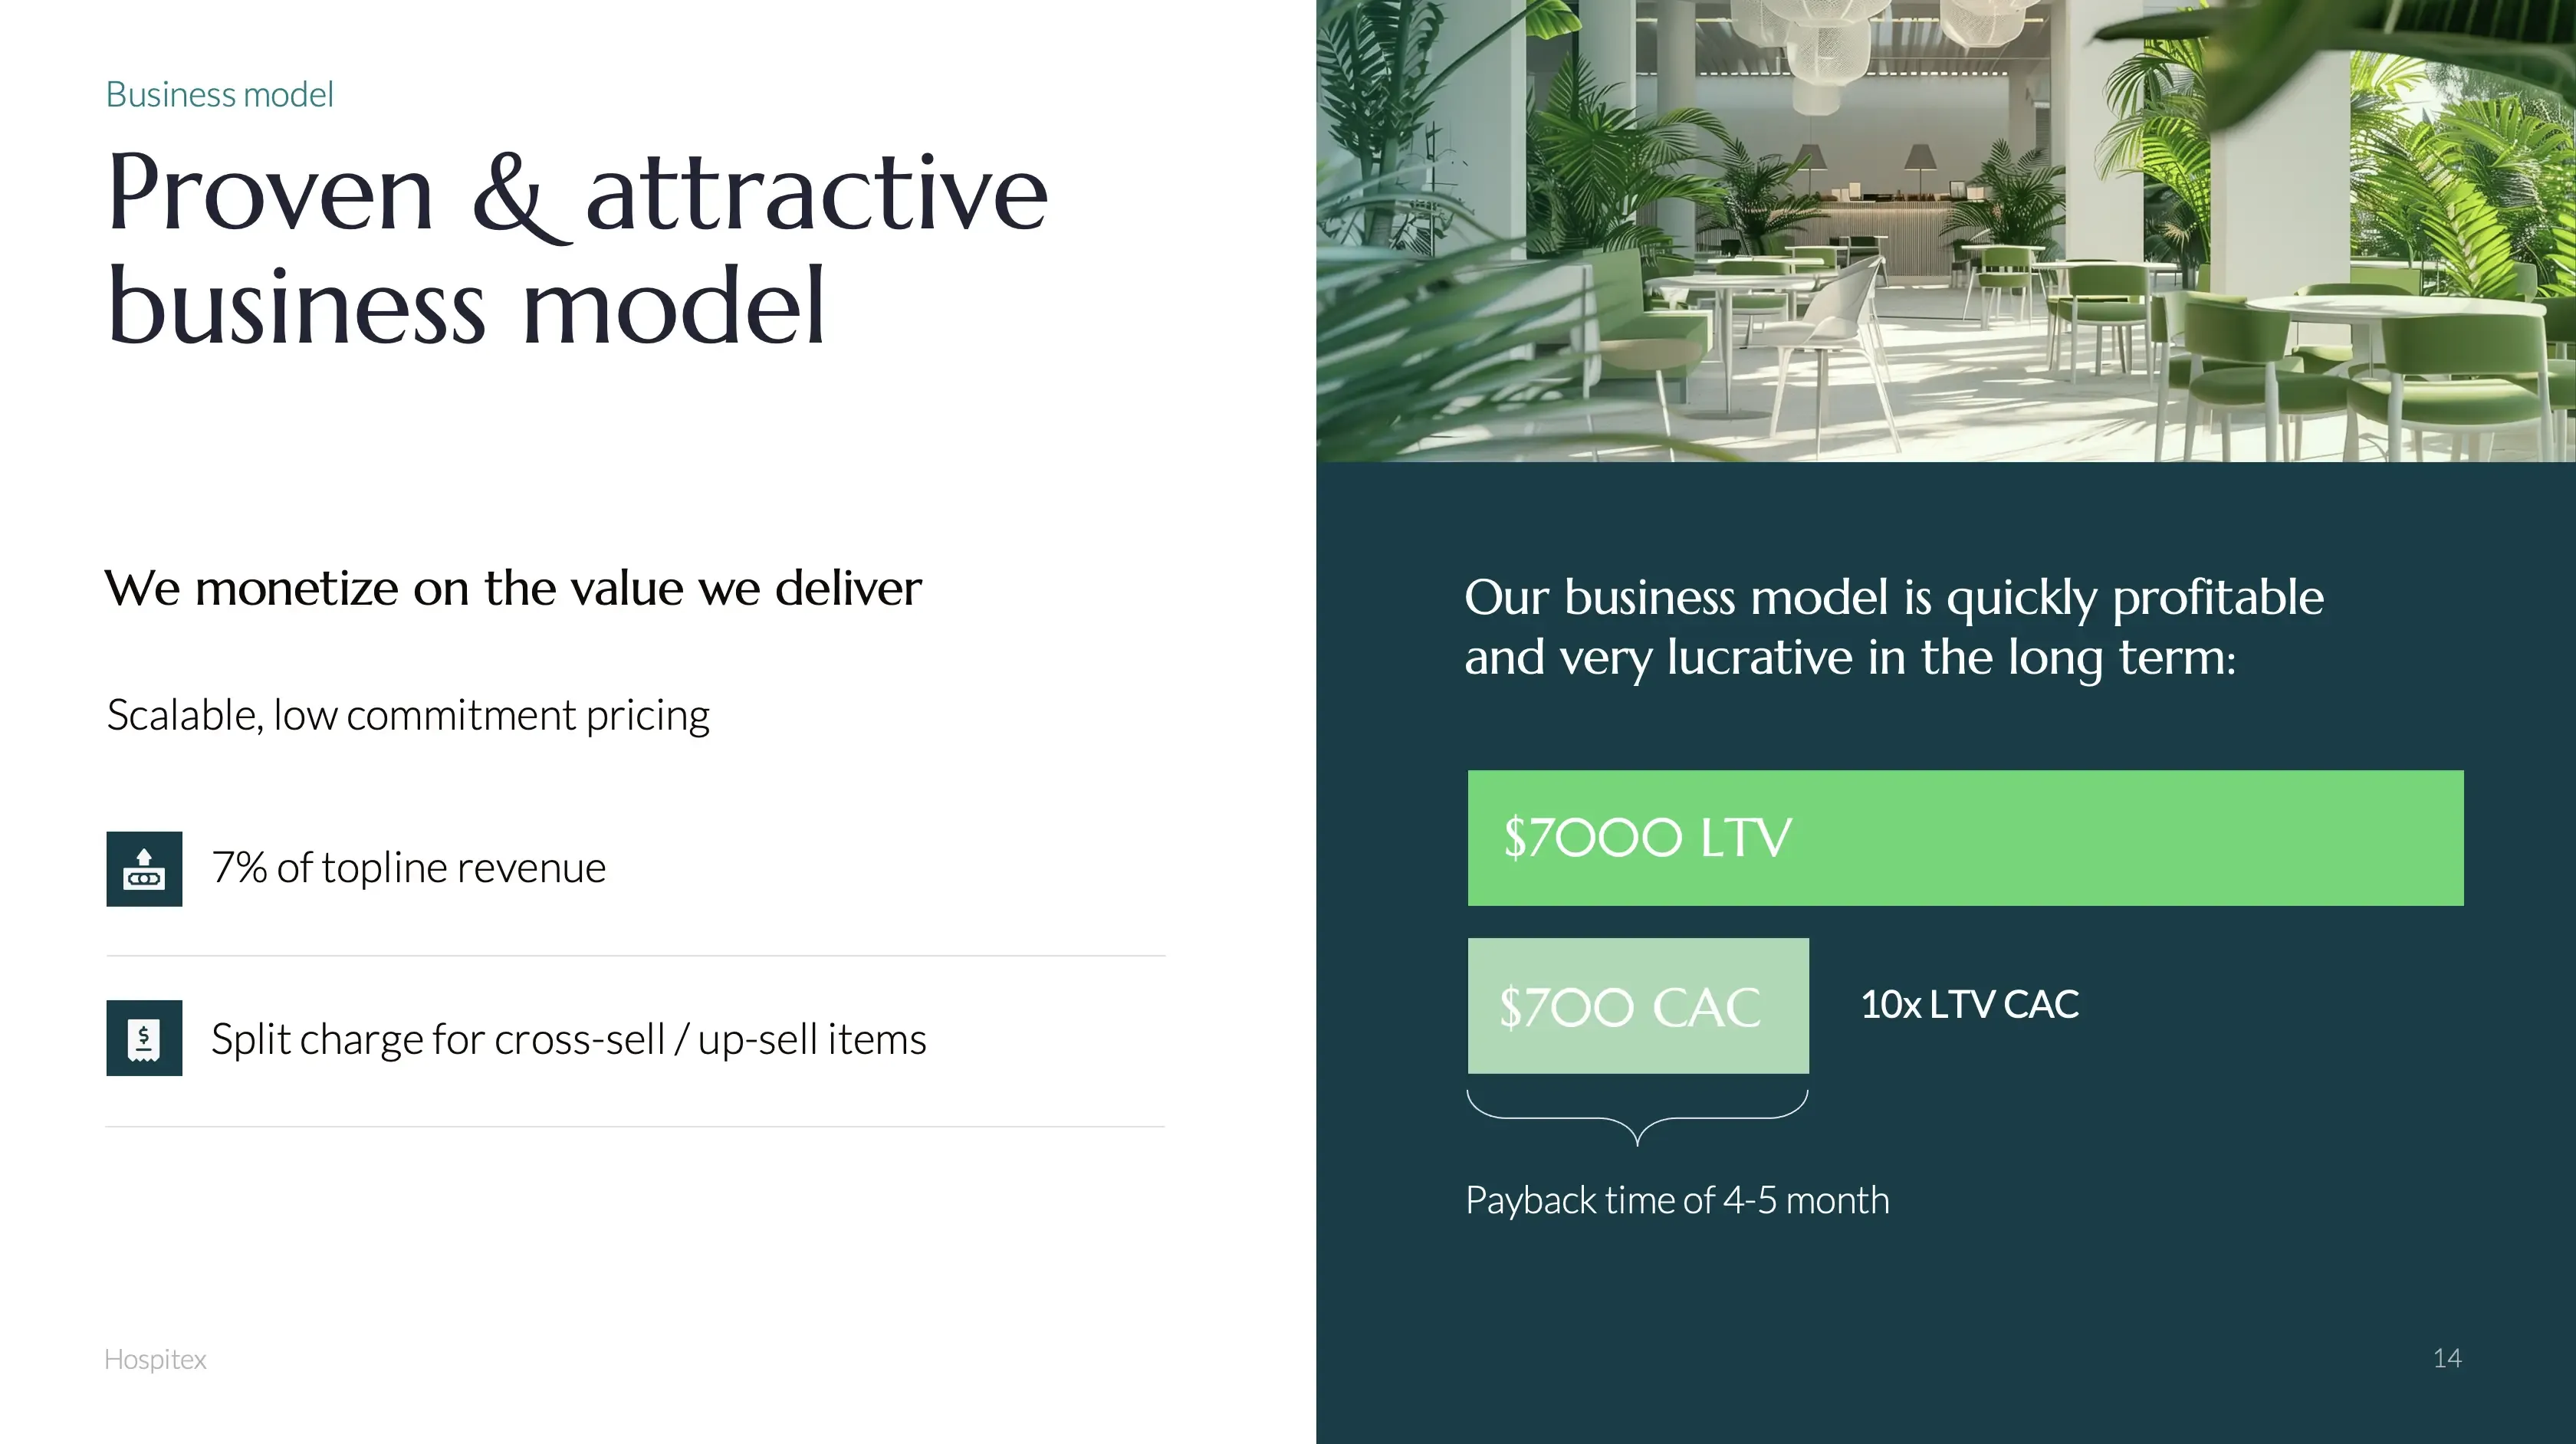Click the "Payback time of 4-5 month" caption
This screenshot has width=2576, height=1444.
[1677, 1200]
